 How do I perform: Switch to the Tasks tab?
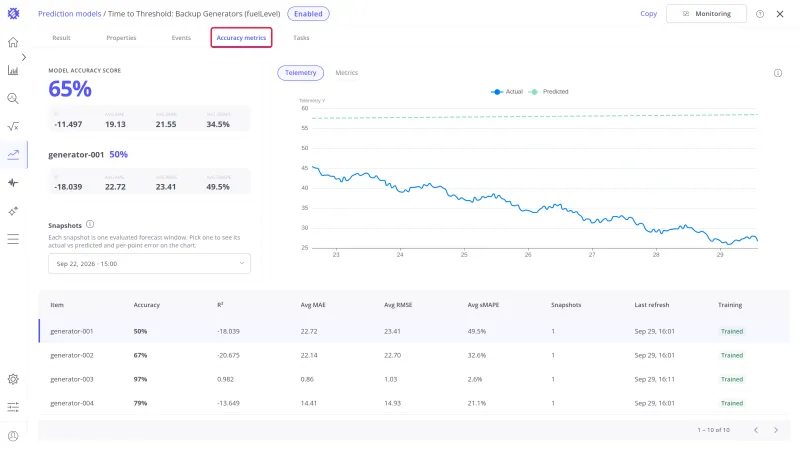301,38
